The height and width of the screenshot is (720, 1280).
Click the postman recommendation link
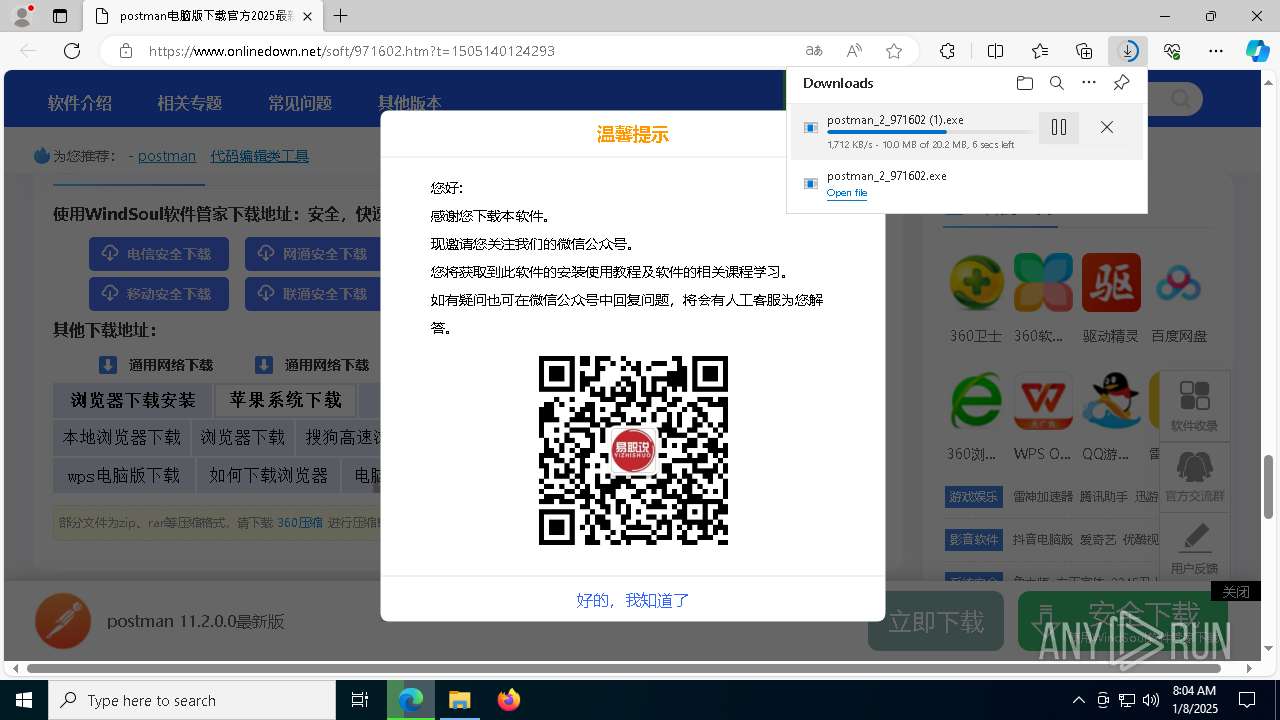[x=167, y=156]
